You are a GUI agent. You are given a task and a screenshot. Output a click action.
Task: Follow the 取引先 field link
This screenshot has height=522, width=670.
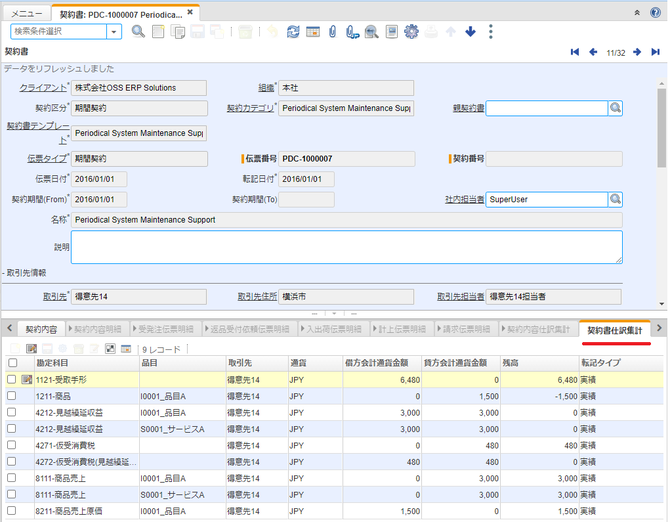click(55, 296)
